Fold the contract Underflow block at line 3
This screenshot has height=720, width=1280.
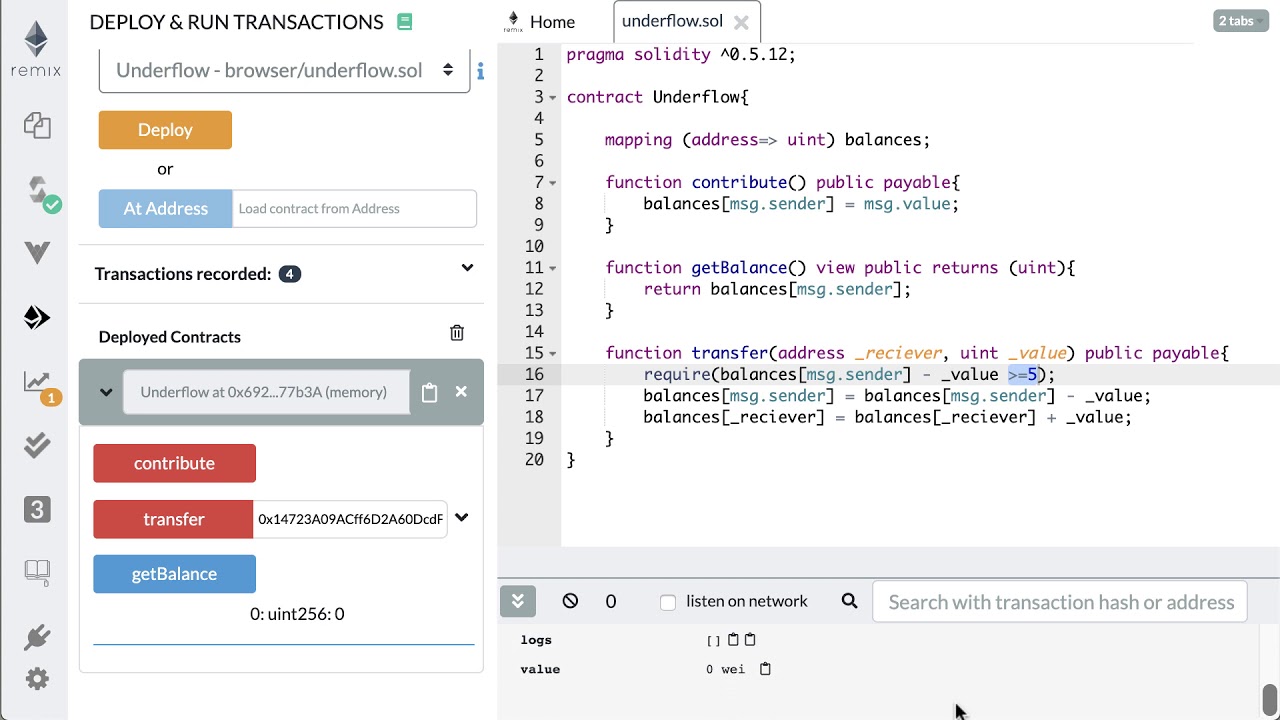[553, 98]
